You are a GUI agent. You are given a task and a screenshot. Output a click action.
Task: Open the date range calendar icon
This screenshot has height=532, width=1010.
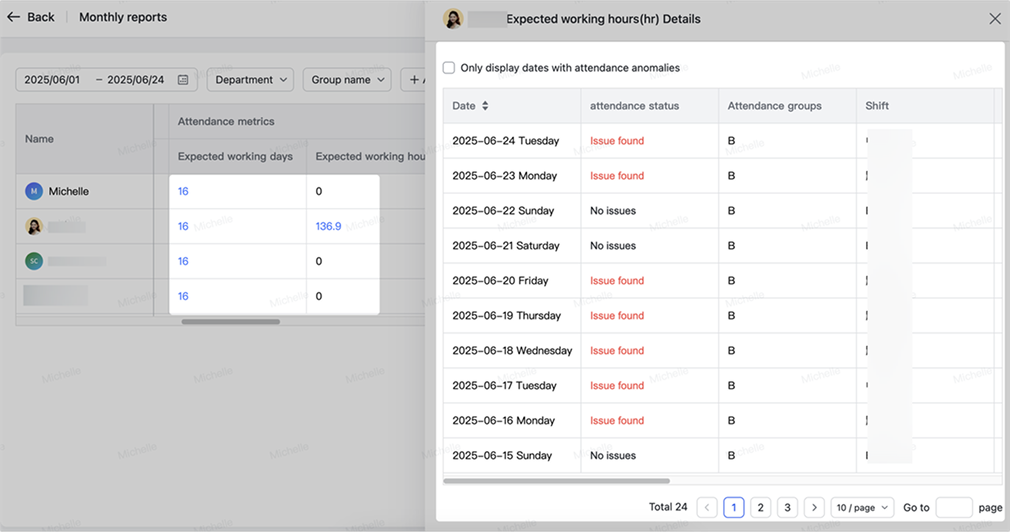[x=183, y=80]
